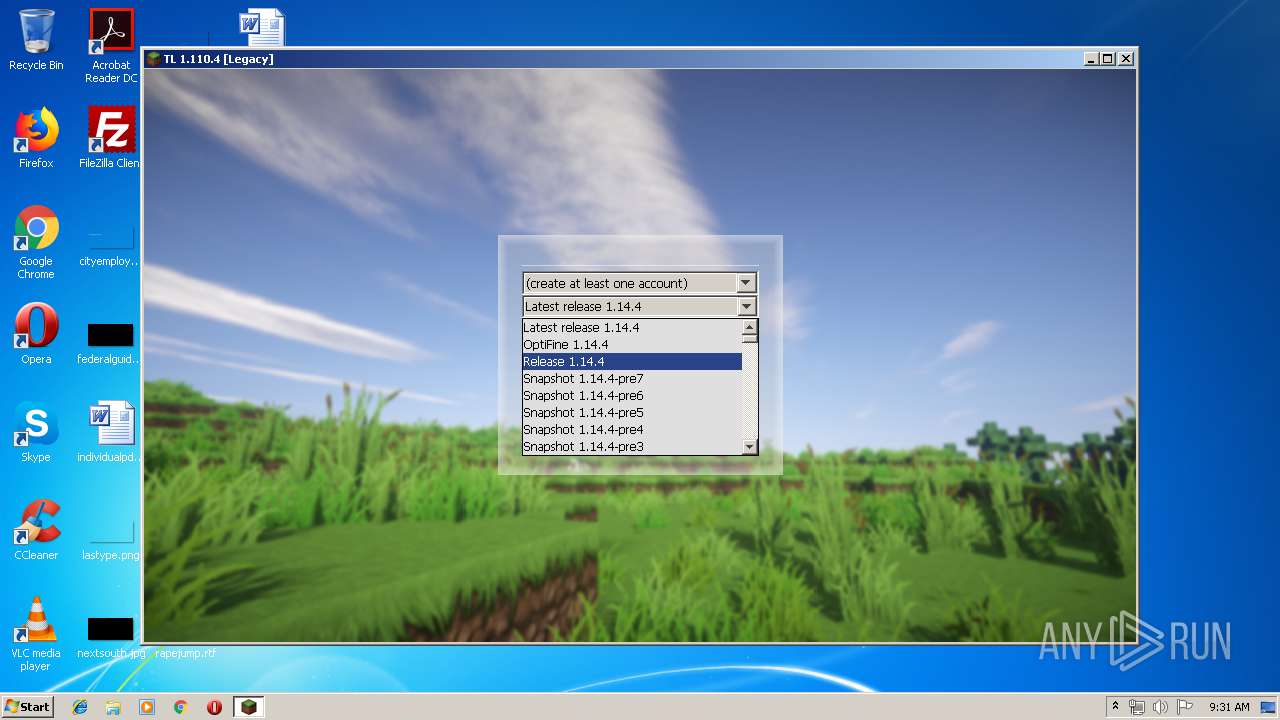Open Opera desktop shortcut
Screen dimensions: 1280x720
coord(36,334)
